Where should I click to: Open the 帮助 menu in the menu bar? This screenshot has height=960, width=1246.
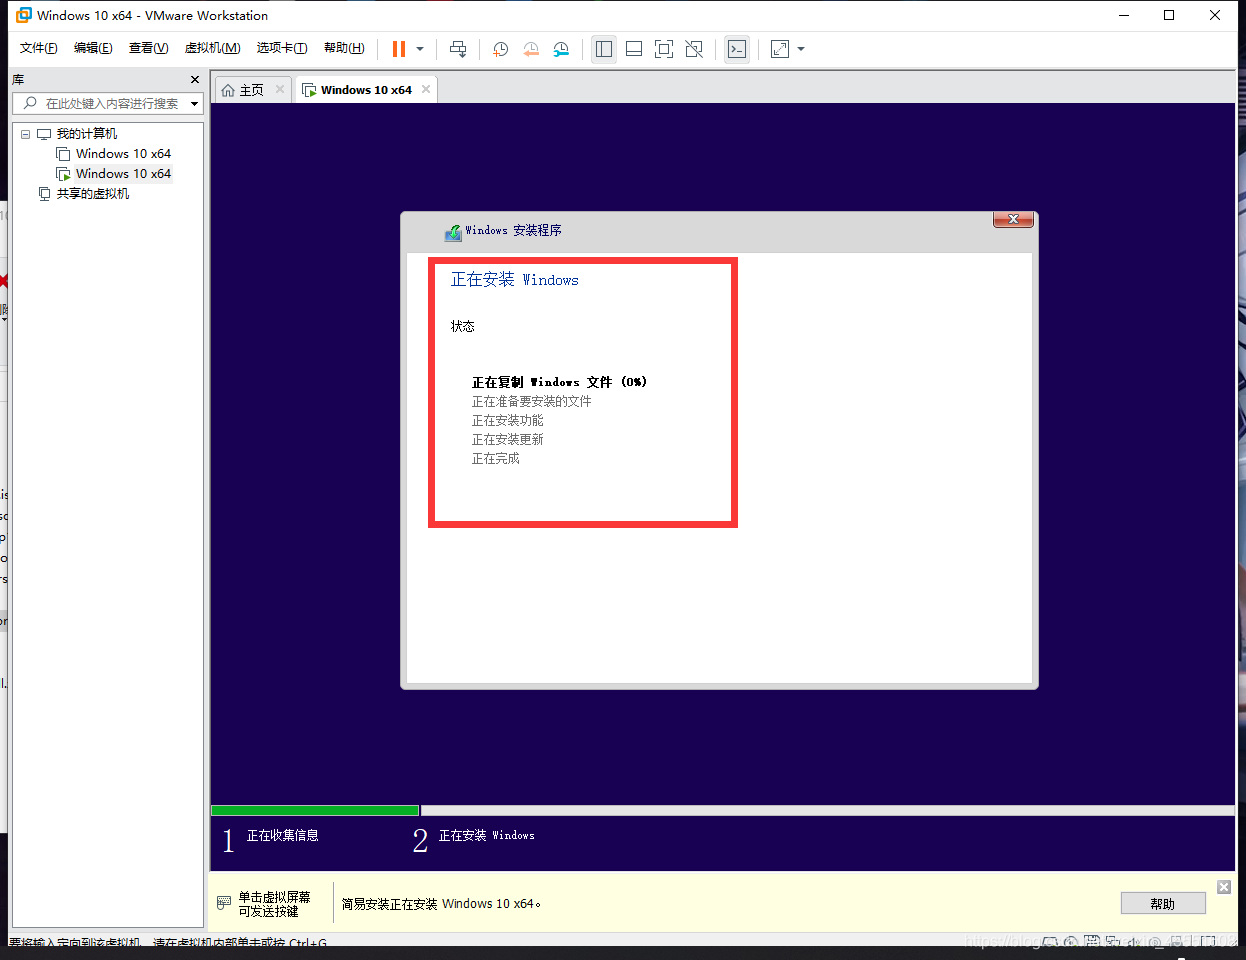(344, 48)
